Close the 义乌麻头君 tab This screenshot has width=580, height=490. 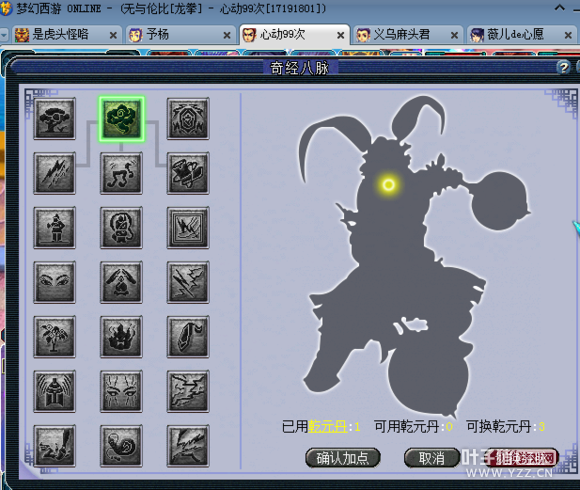point(454,35)
